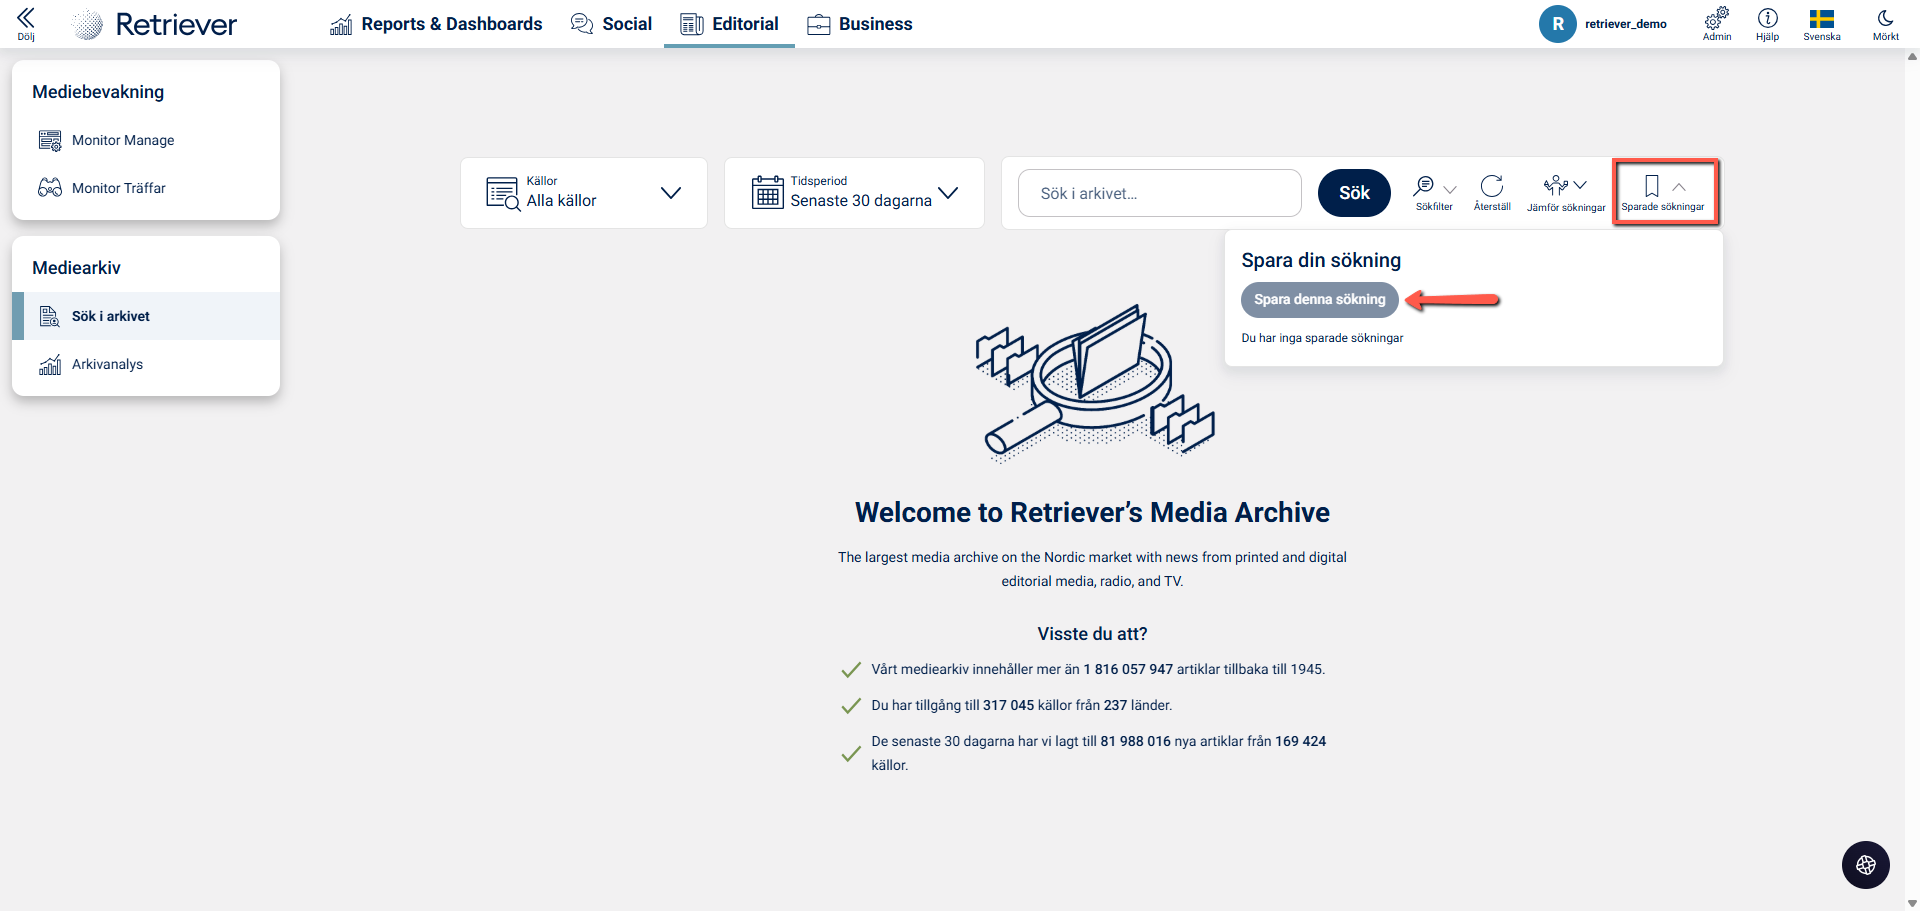Image resolution: width=1920 pixels, height=911 pixels.
Task: Open Arkivanalys in the sidebar
Action: click(x=146, y=364)
